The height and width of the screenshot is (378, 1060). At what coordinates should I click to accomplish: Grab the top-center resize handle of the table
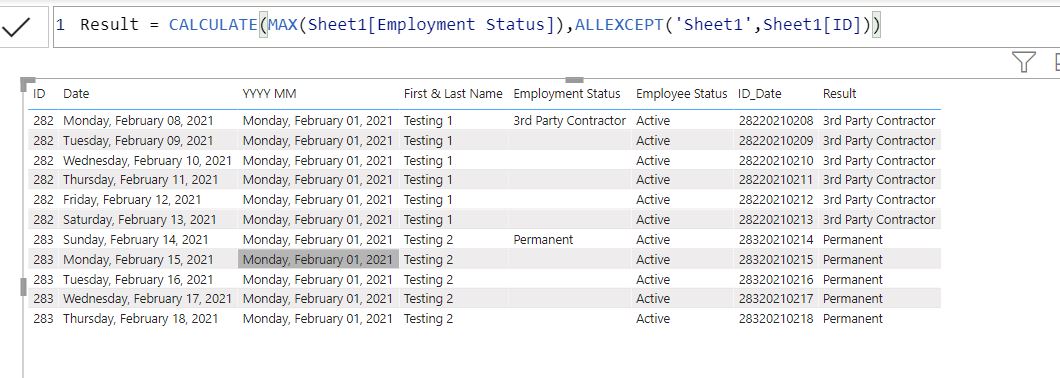[574, 80]
